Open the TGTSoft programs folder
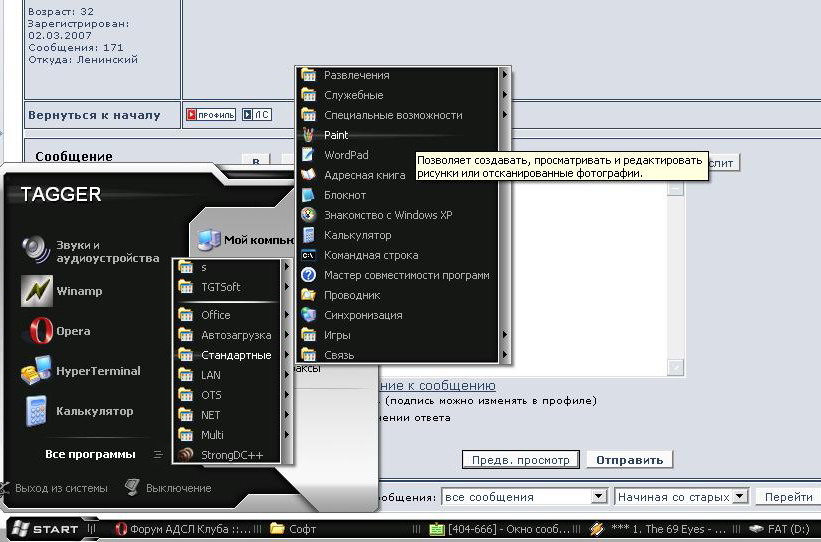Screen dimensions: 821x542 (x=233, y=287)
